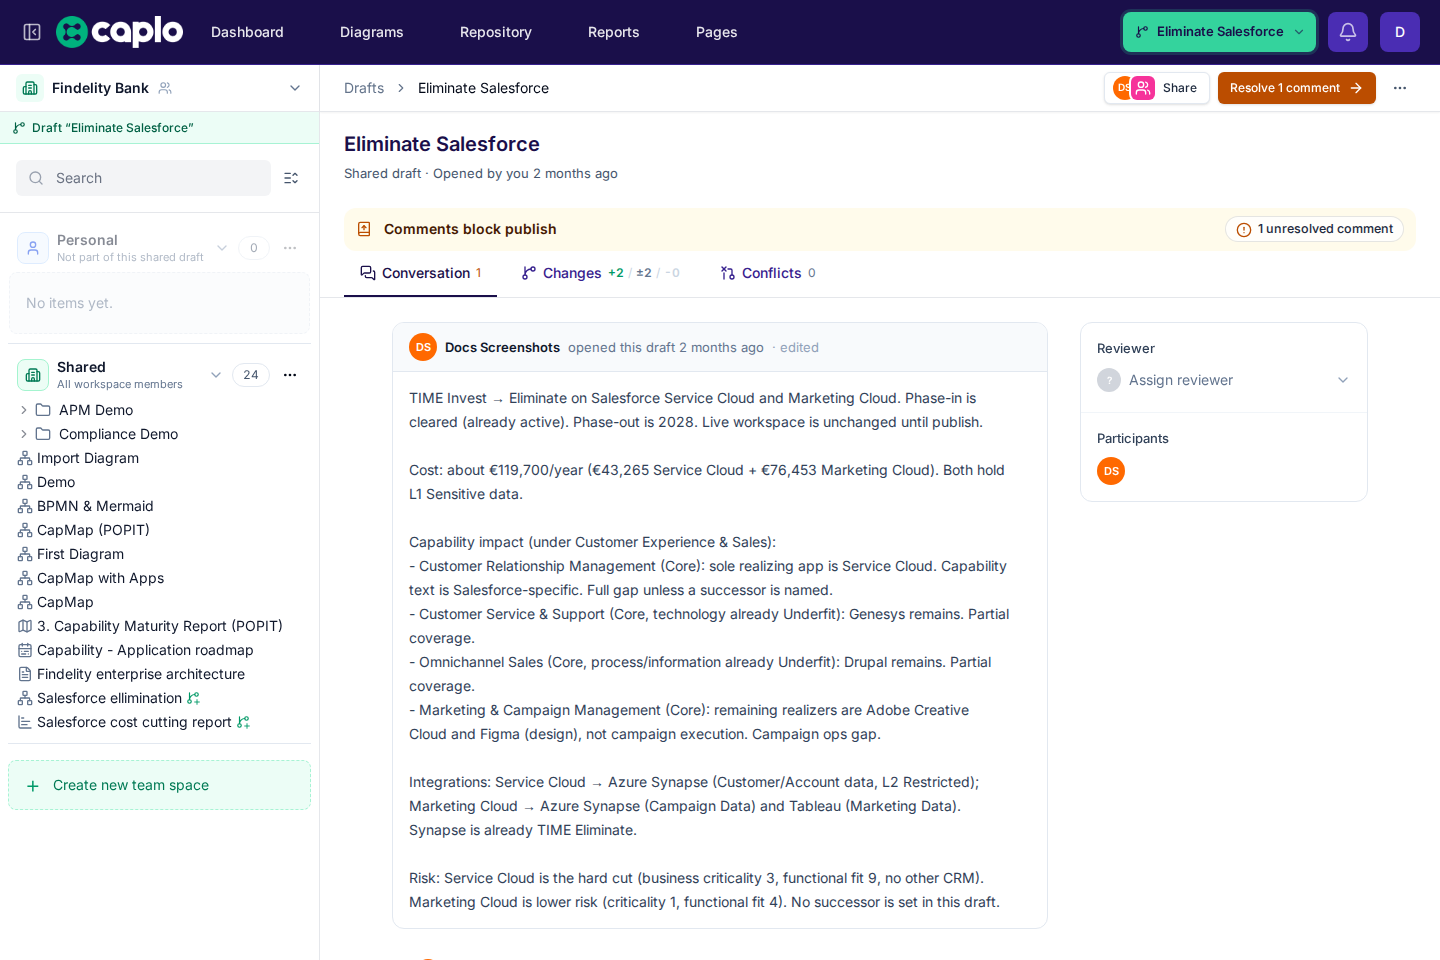Switch to the Changes tab

(x=600, y=273)
